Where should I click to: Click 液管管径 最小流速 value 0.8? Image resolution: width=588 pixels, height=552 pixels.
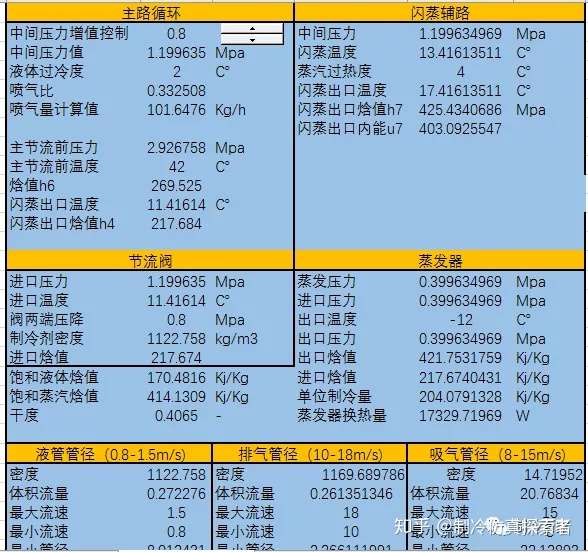pyautogui.click(x=176, y=532)
